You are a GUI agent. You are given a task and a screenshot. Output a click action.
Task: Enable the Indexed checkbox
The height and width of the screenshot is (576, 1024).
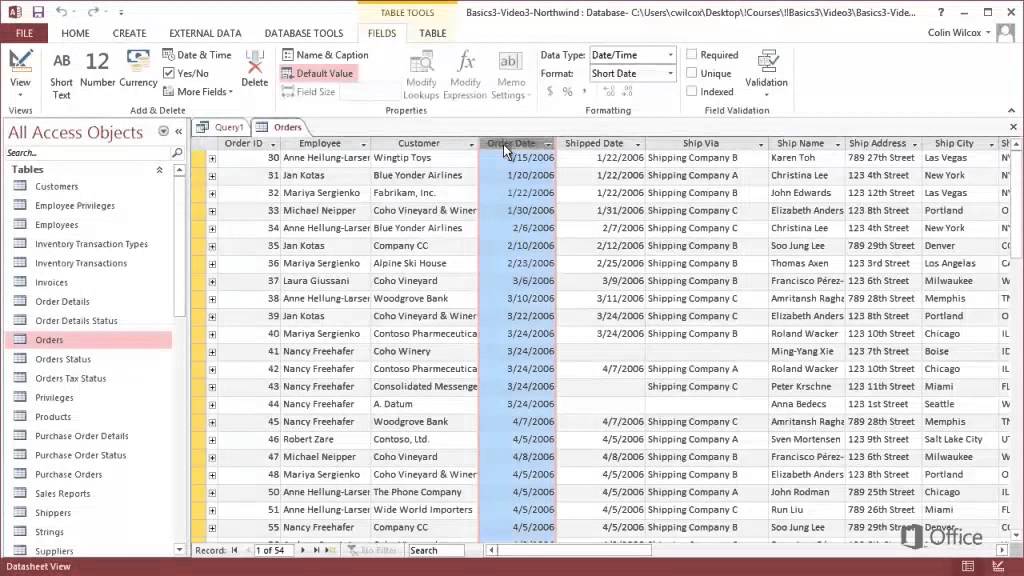tap(692, 91)
